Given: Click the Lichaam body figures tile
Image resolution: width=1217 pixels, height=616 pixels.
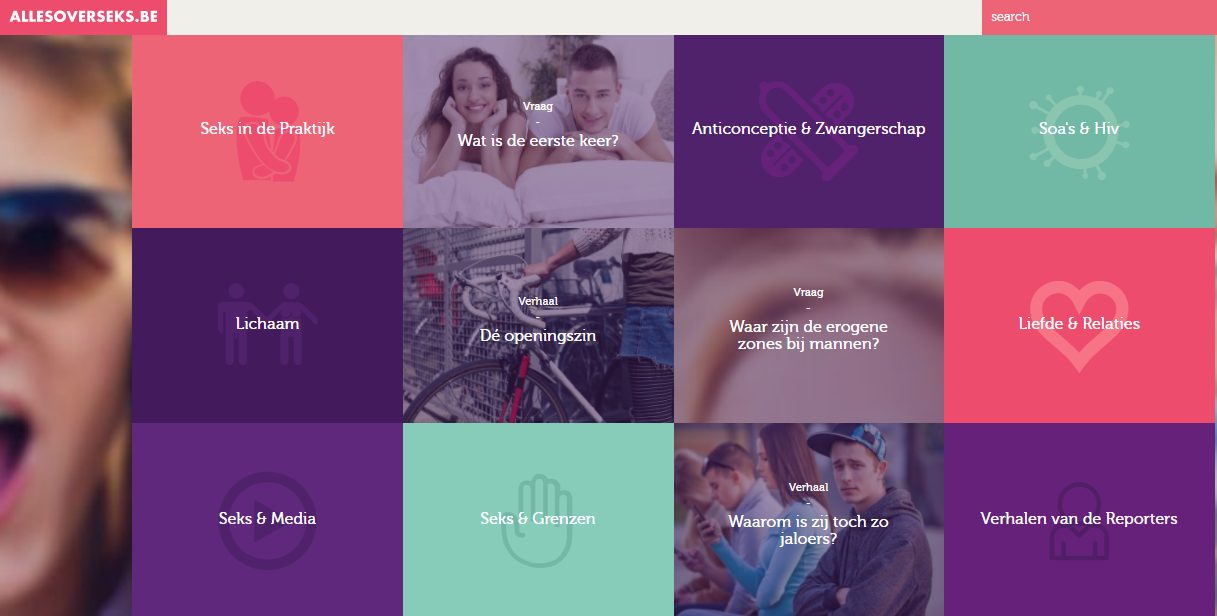Looking at the screenshot, I should [x=267, y=325].
